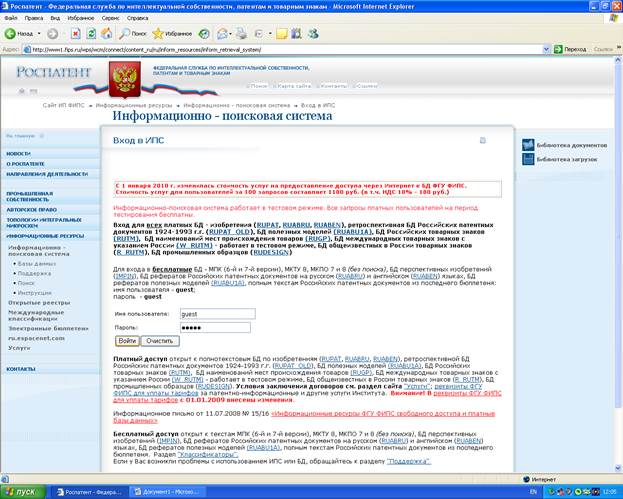Open Электронные бюллетени sidebar link
This screenshot has width=623, height=499.
click(48, 329)
